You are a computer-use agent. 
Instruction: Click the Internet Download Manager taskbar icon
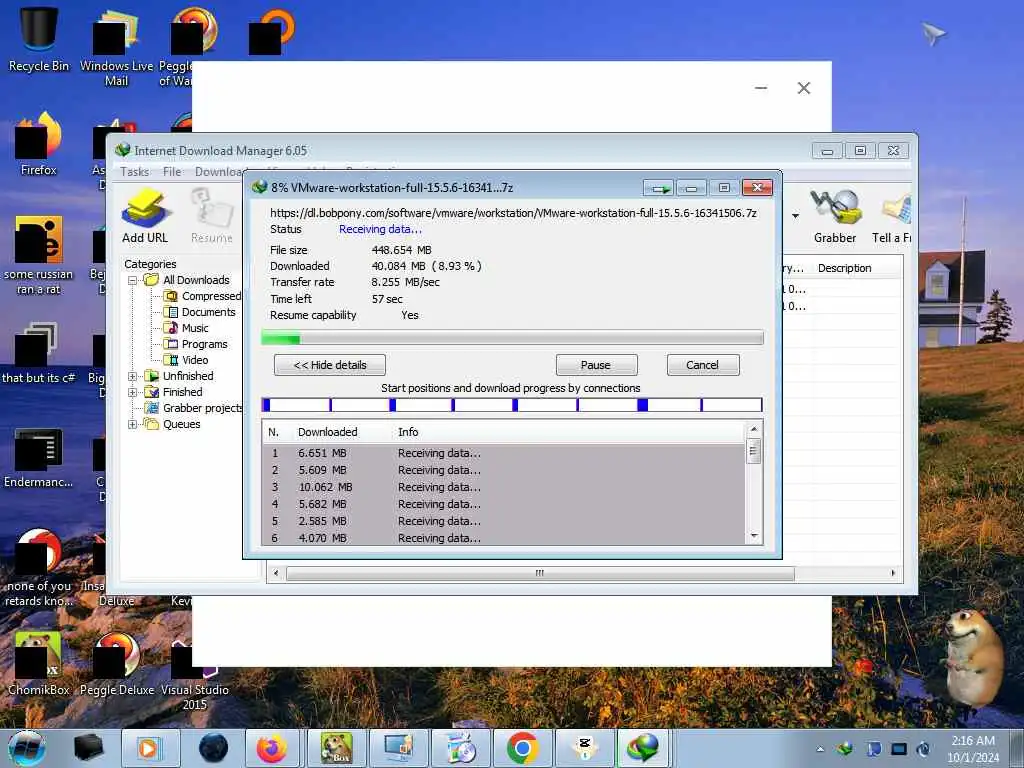(x=643, y=748)
